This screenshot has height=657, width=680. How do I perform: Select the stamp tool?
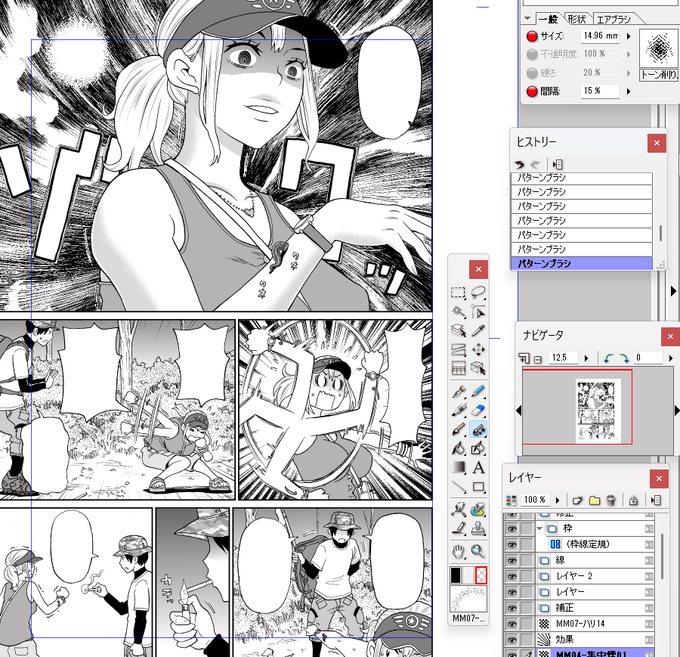tap(478, 528)
